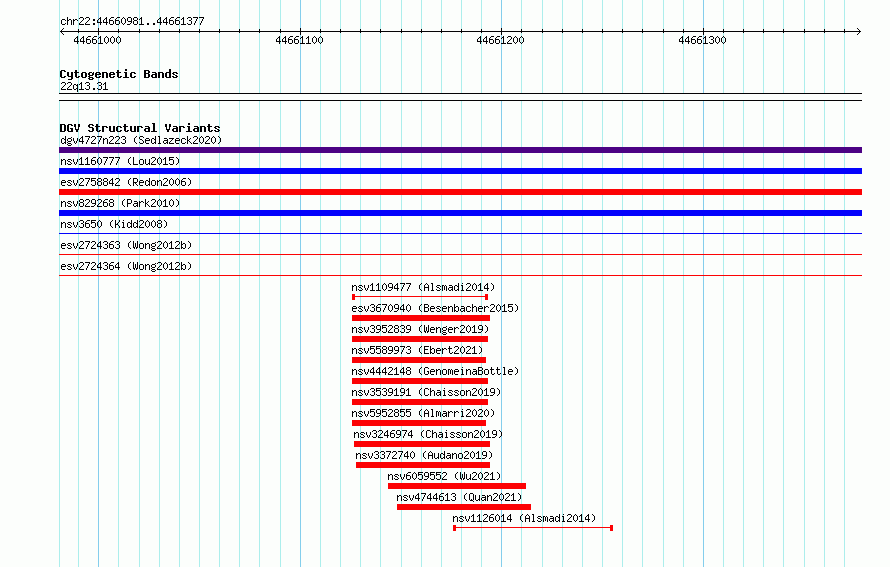Click the red bar of nsv6059552 (Wu2021)
This screenshot has height=567, width=890.
point(457,486)
